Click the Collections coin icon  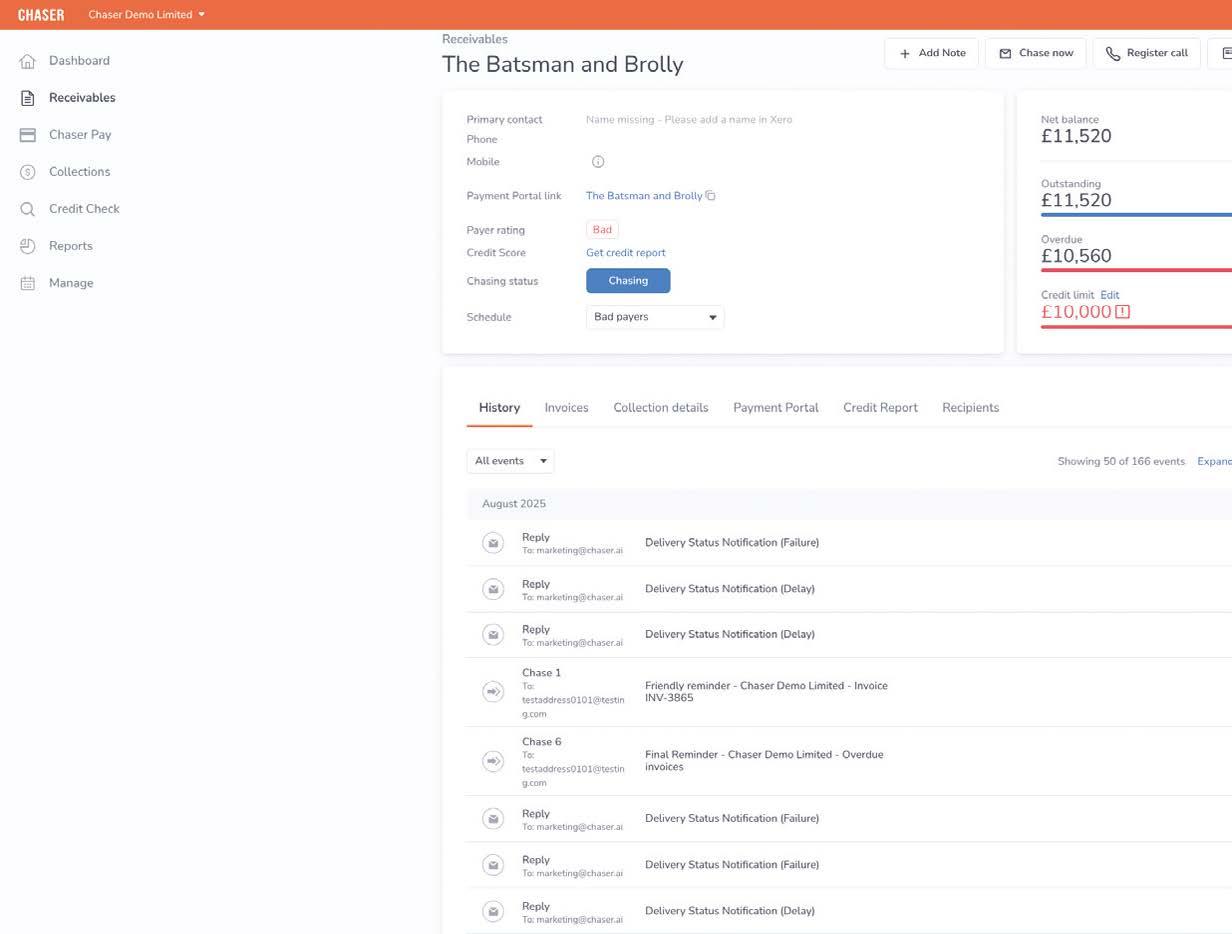pos(28,172)
